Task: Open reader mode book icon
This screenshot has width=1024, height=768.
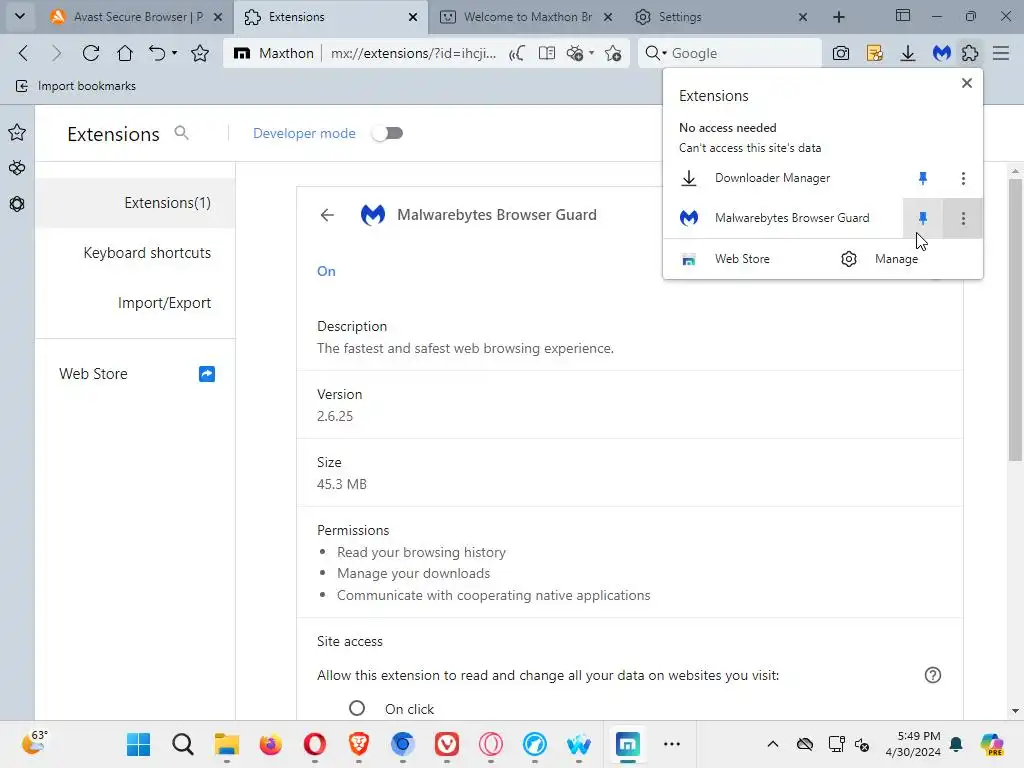Action: click(547, 53)
